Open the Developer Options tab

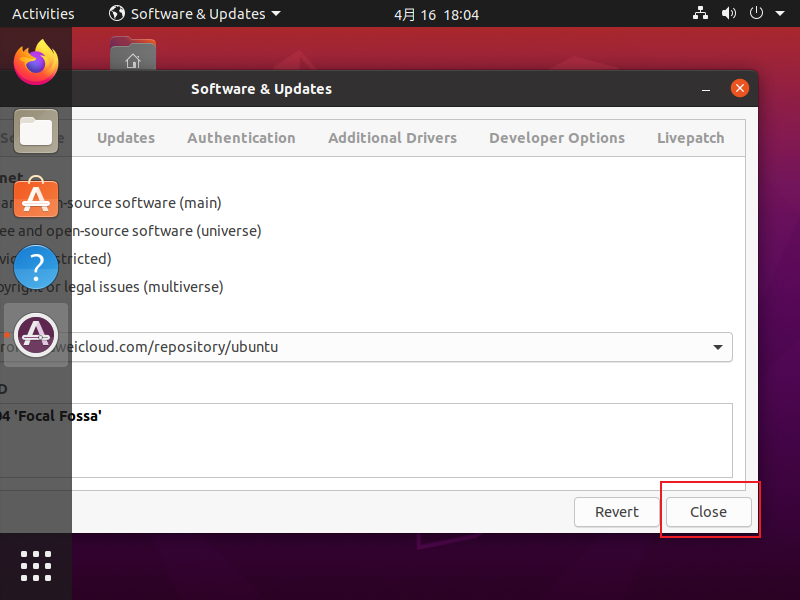pos(557,138)
